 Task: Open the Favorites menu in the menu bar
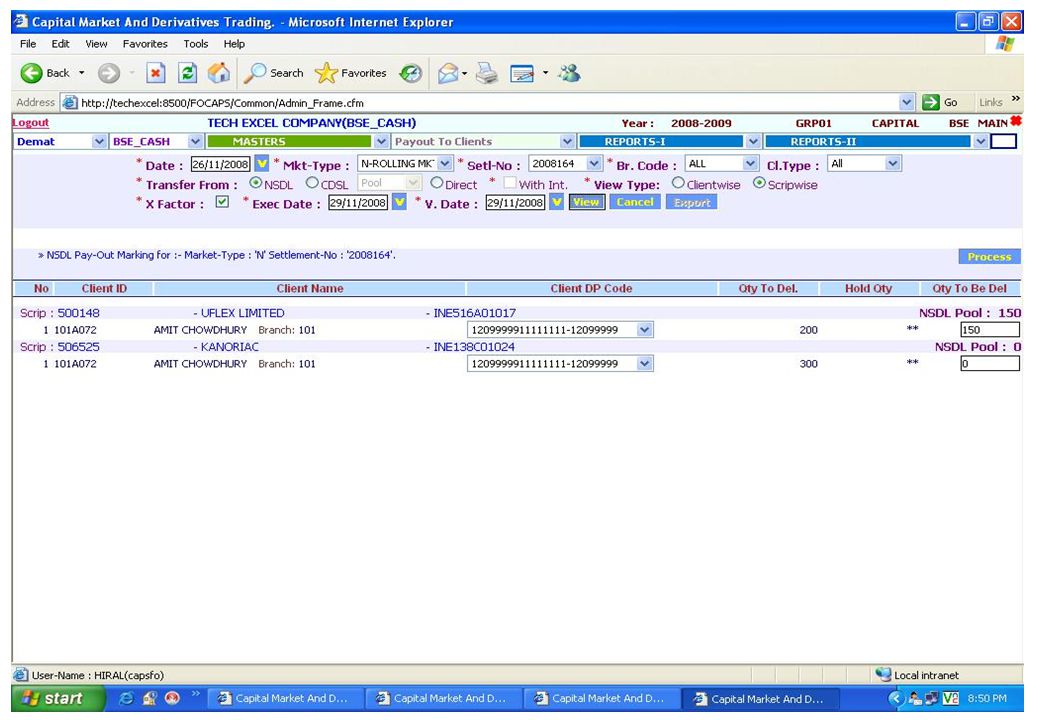click(x=145, y=44)
